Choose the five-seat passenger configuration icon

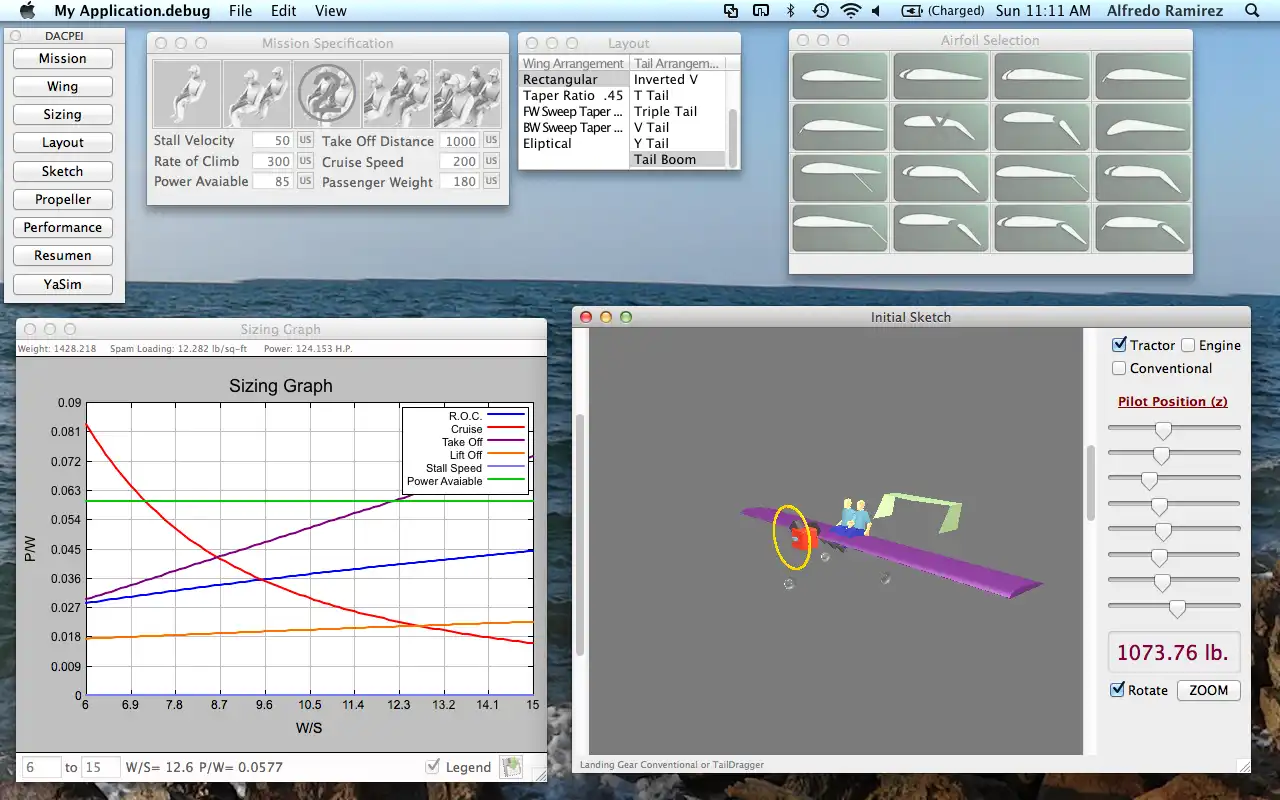point(468,93)
